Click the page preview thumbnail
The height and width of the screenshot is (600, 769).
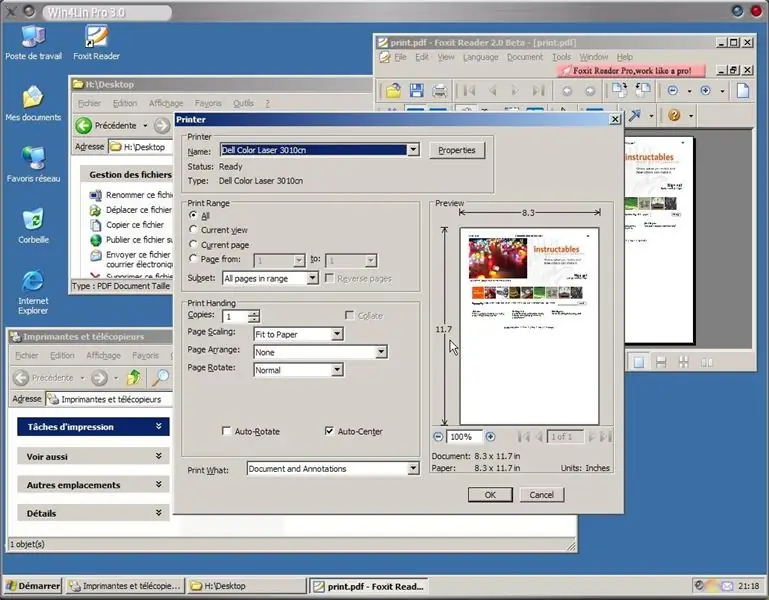[x=529, y=325]
